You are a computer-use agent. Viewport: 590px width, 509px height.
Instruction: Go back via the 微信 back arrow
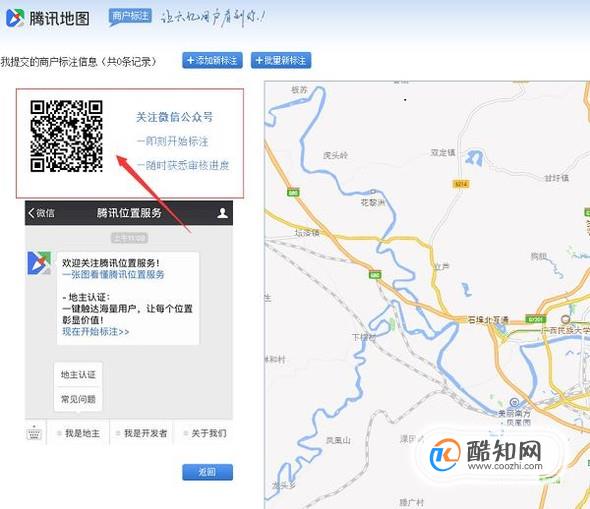[x=41, y=213]
